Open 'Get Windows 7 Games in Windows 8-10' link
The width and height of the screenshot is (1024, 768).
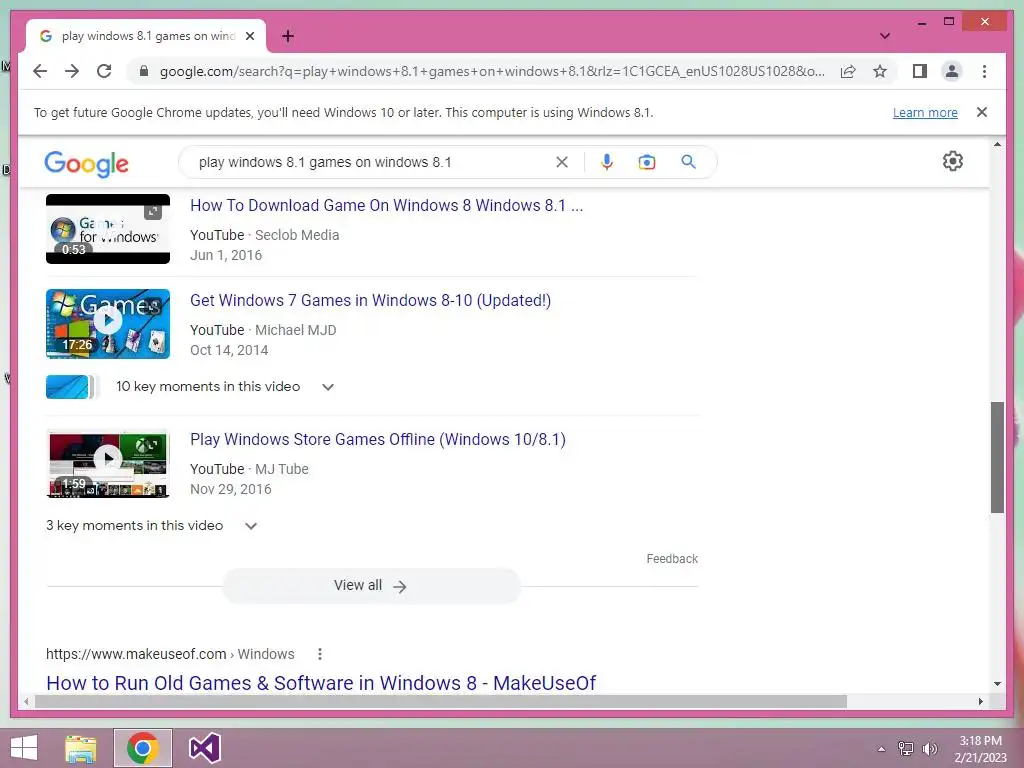(370, 300)
